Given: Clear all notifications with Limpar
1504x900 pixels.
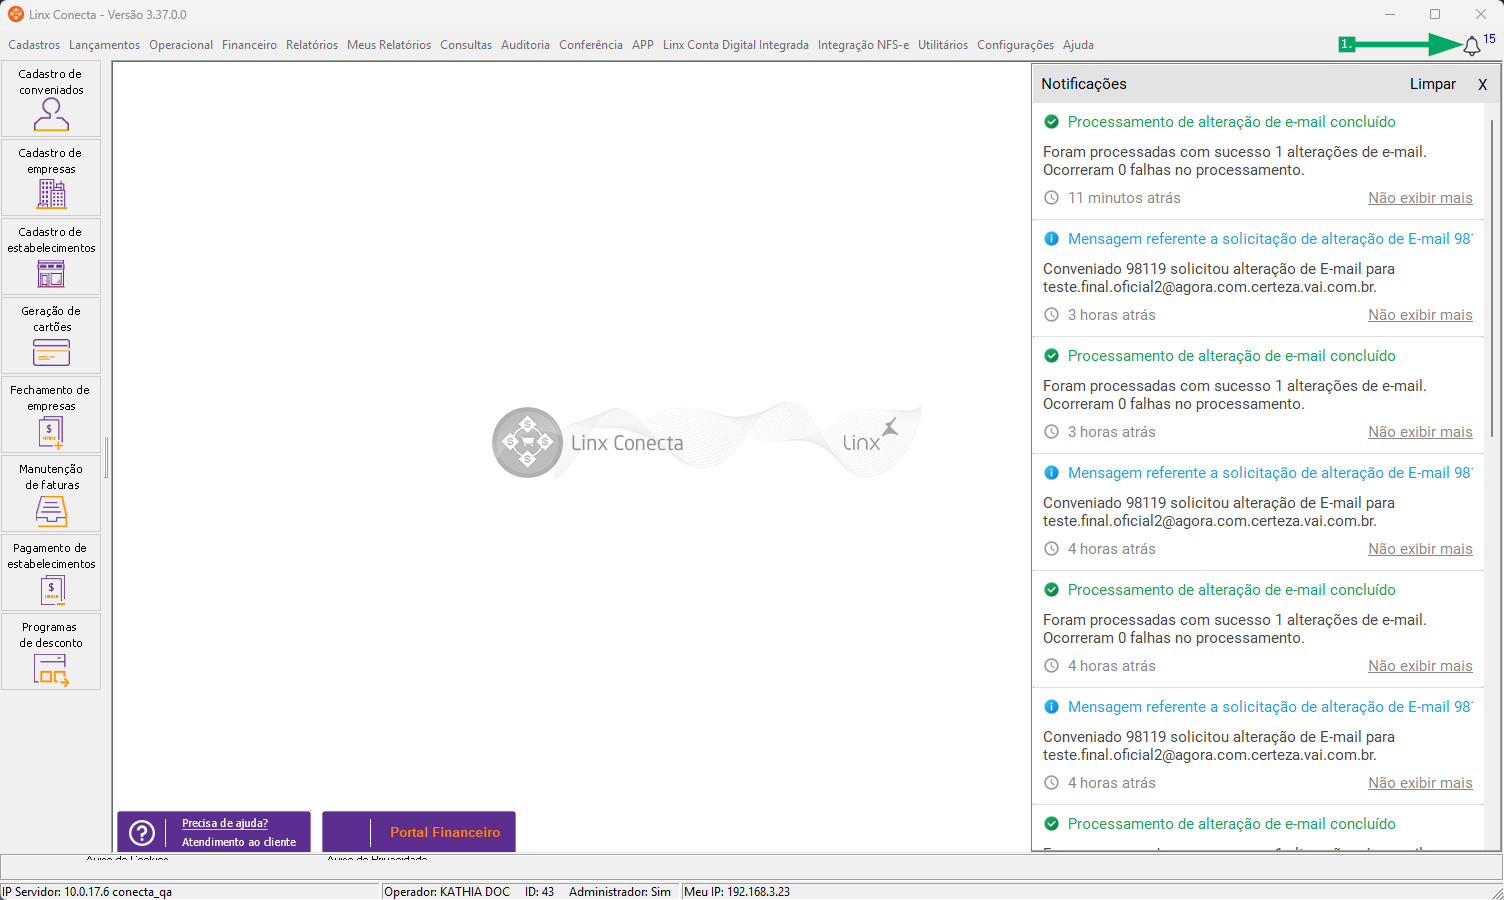Looking at the screenshot, I should pos(1433,84).
